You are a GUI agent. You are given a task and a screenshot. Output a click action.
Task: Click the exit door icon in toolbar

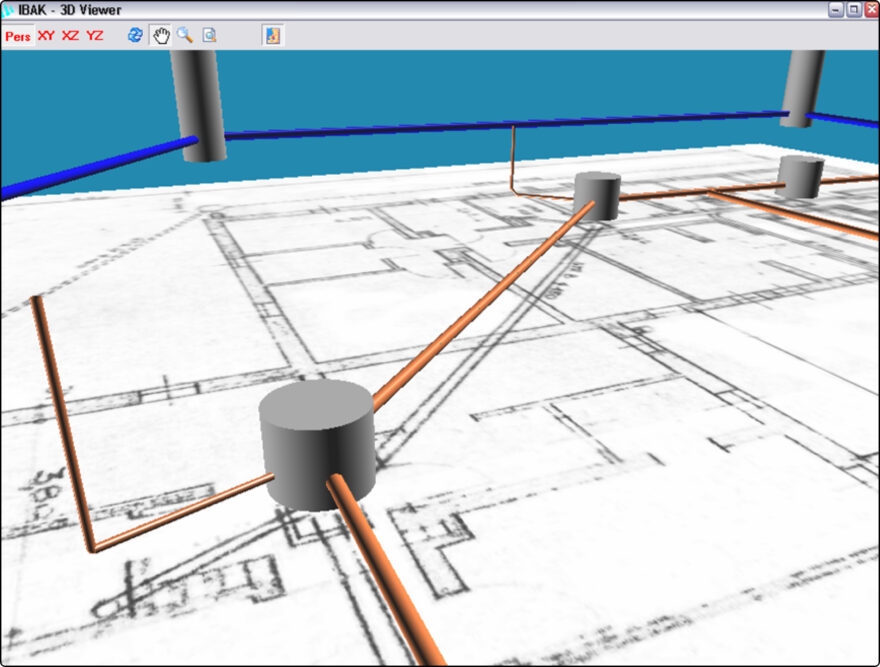(x=273, y=36)
